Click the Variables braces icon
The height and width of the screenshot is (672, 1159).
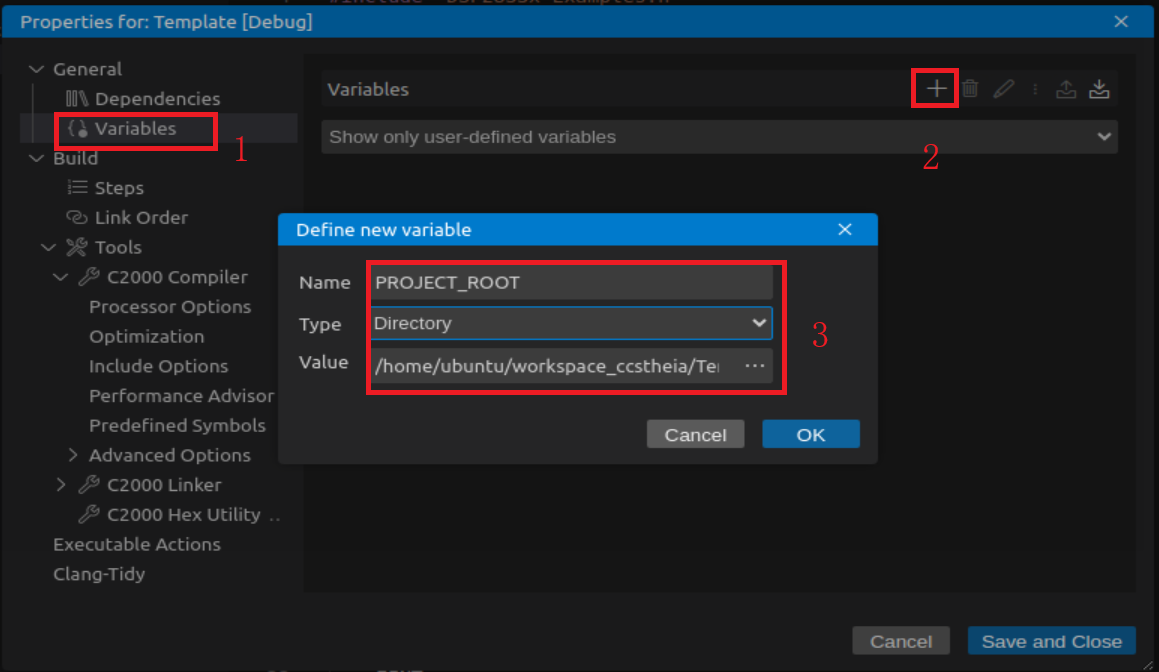point(78,129)
